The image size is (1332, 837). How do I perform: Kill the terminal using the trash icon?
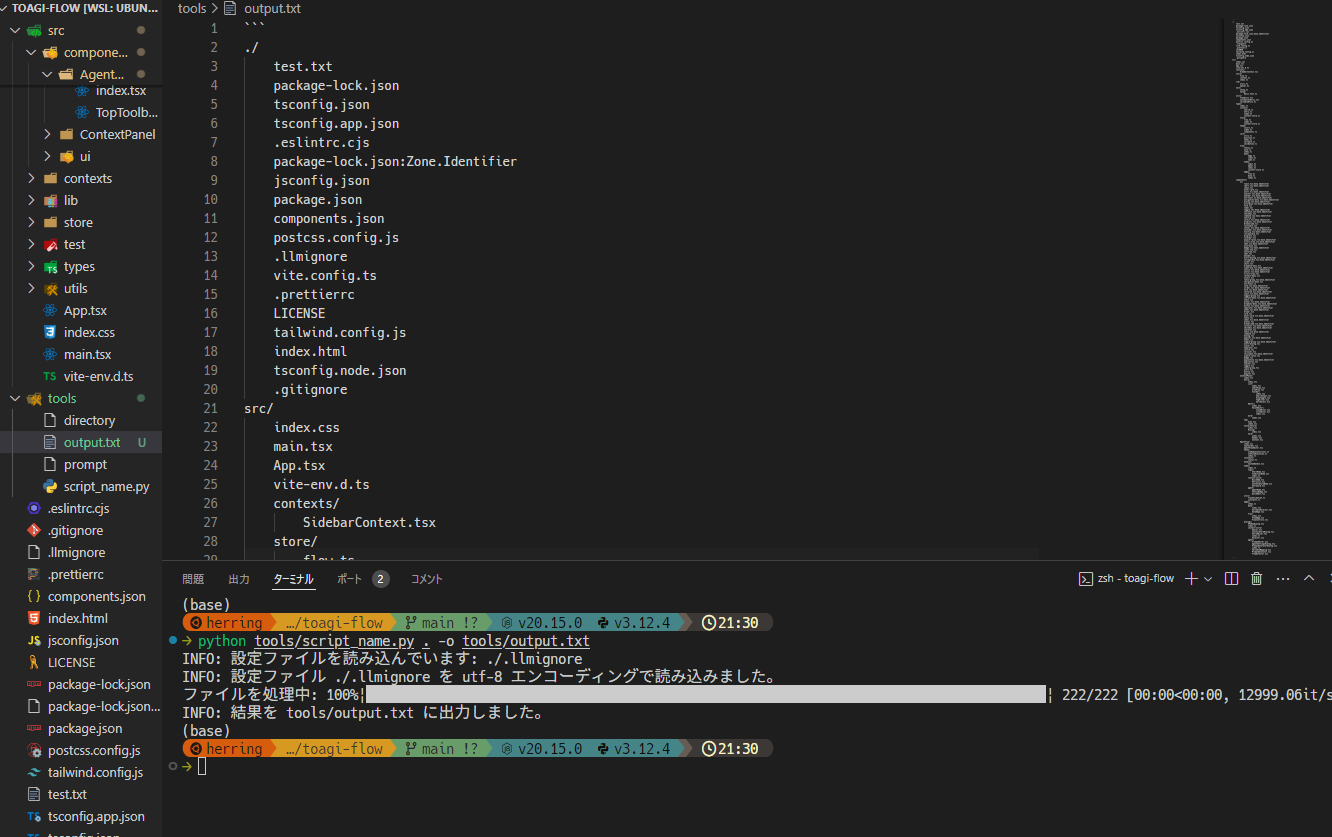pos(1257,579)
